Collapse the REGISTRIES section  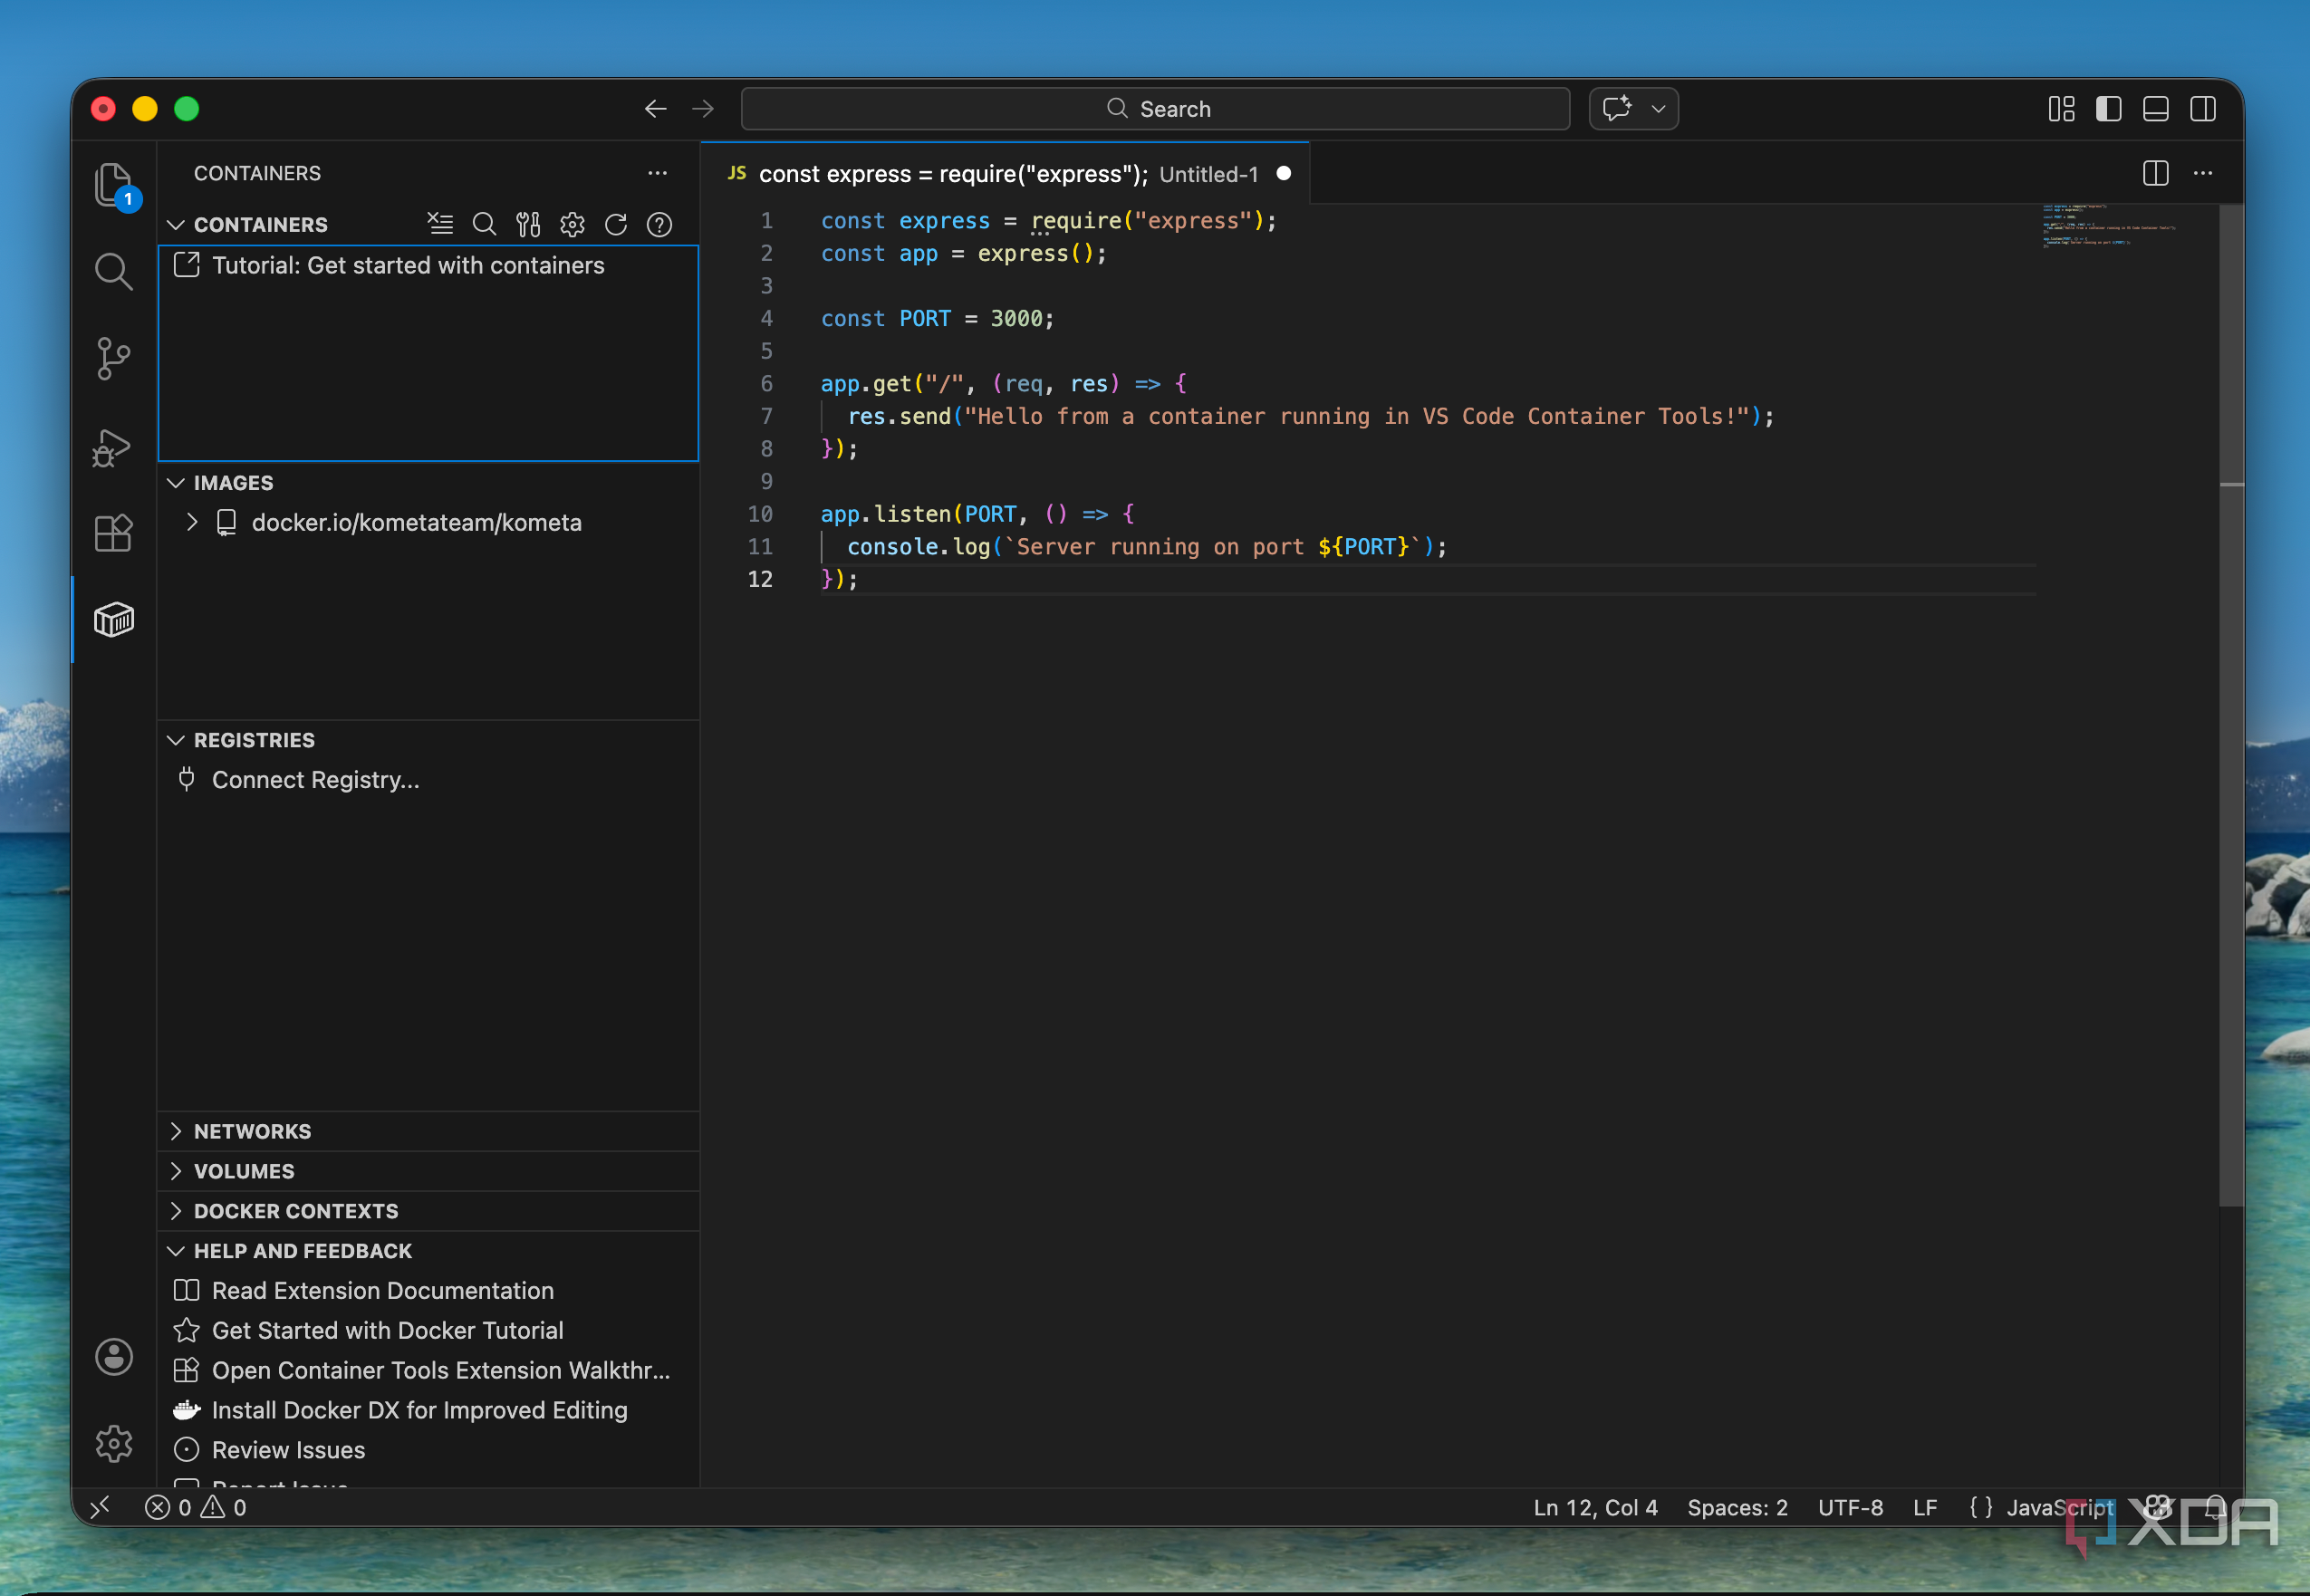coord(176,740)
